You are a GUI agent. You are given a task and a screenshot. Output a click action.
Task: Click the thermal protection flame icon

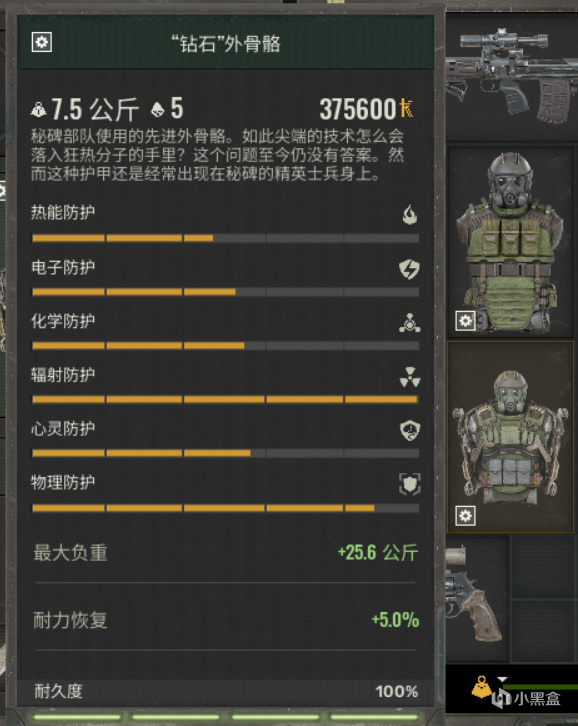[409, 215]
